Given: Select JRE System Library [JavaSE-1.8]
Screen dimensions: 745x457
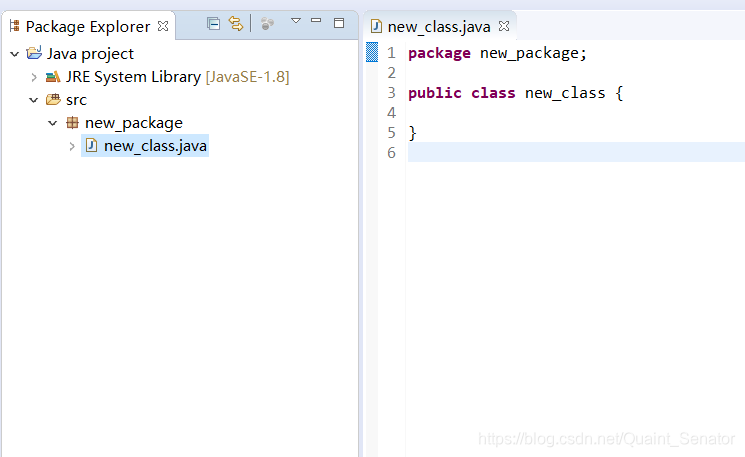Looking at the screenshot, I should tap(177, 77).
